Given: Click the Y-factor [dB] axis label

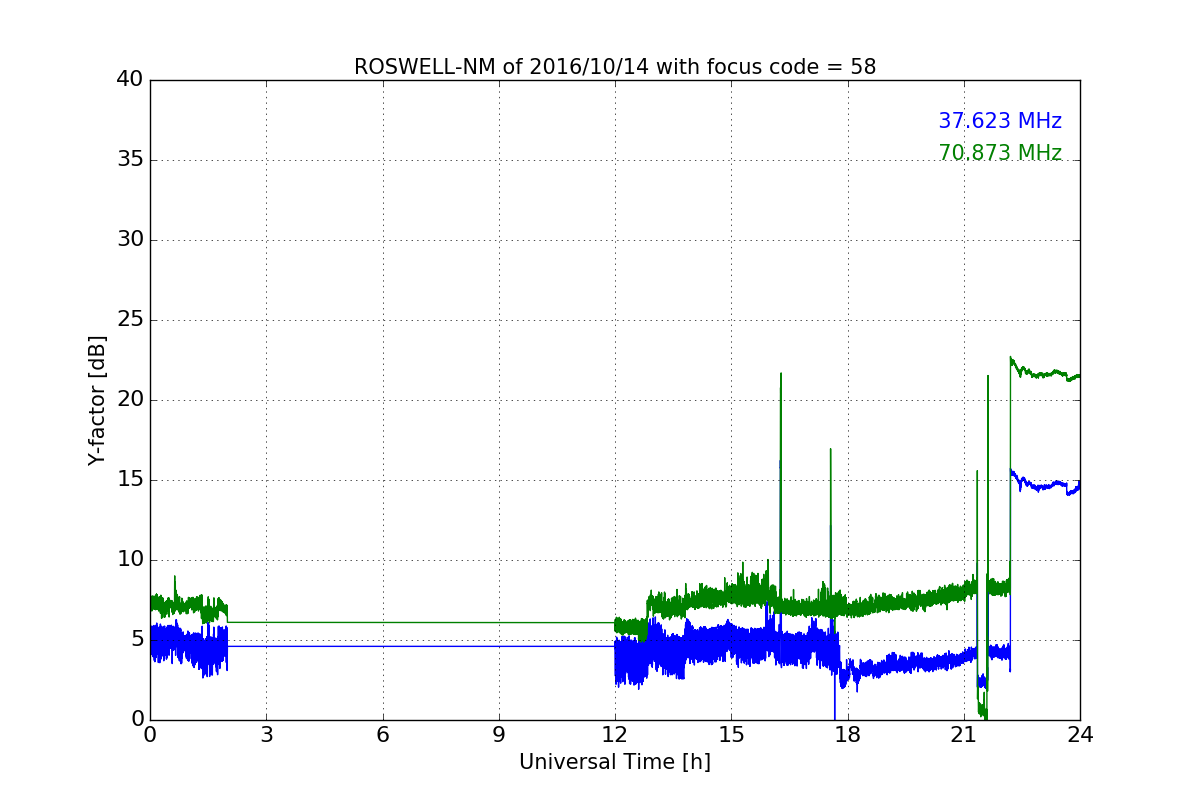Looking at the screenshot, I should click(x=97, y=400).
